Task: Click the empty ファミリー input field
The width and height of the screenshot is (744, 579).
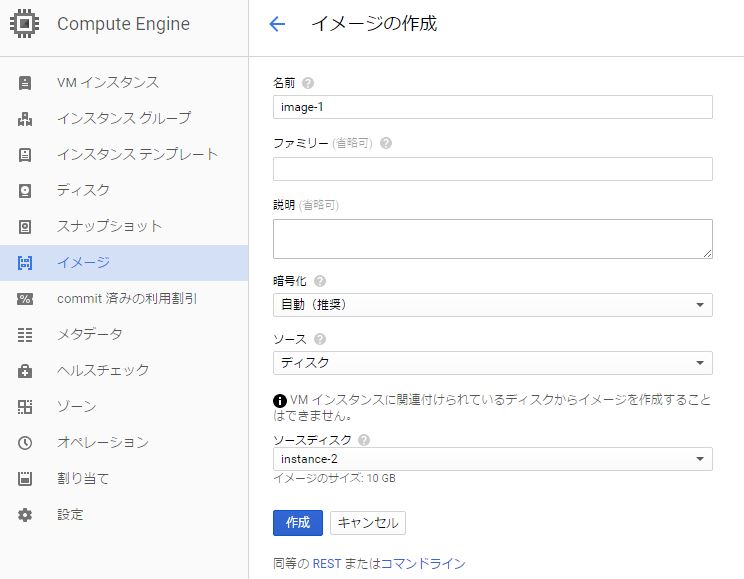Action: tap(493, 169)
